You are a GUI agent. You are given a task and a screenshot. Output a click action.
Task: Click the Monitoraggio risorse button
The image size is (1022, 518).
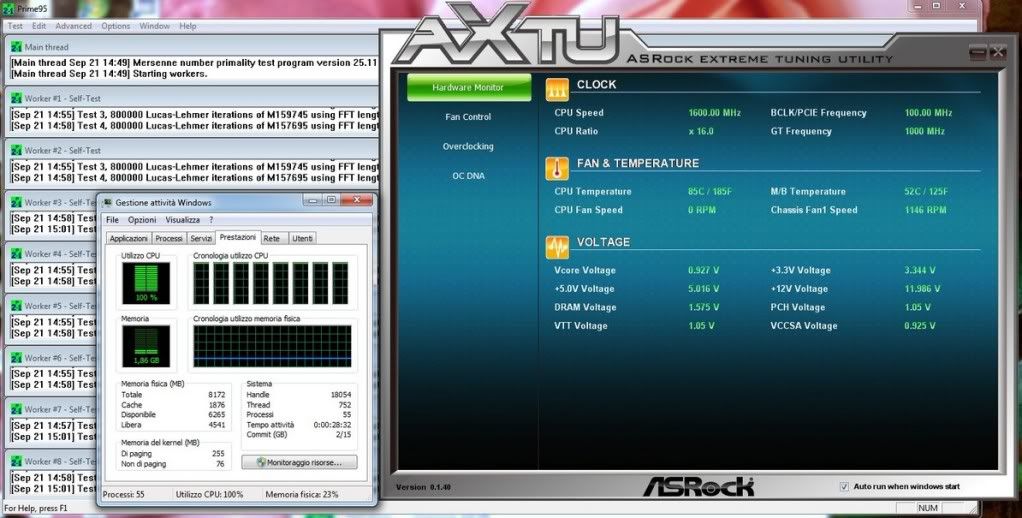click(300, 462)
